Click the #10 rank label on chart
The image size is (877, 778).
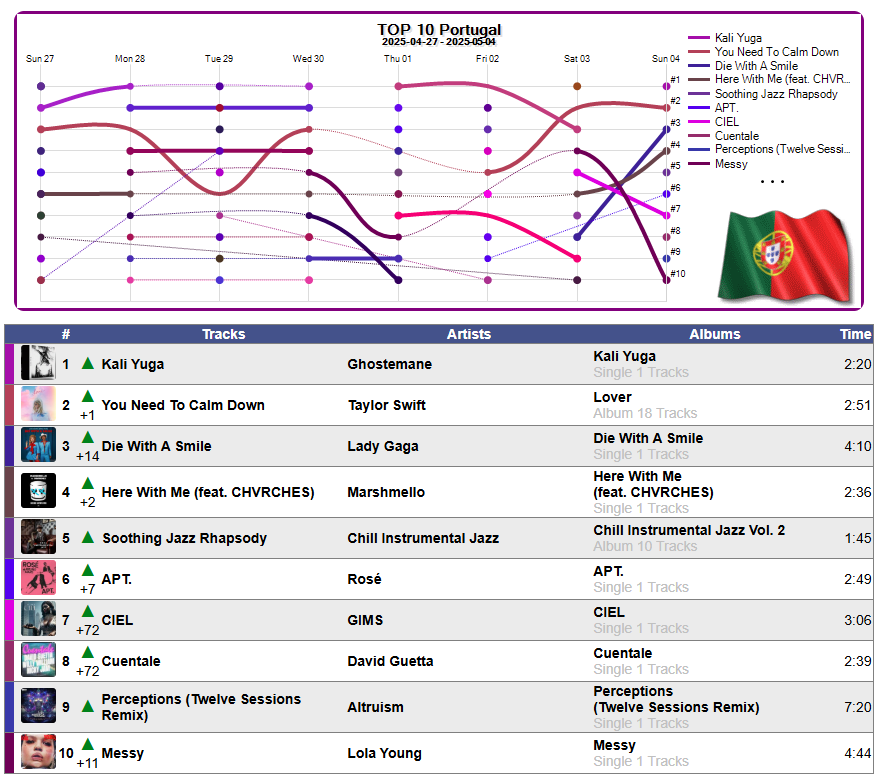point(677,273)
